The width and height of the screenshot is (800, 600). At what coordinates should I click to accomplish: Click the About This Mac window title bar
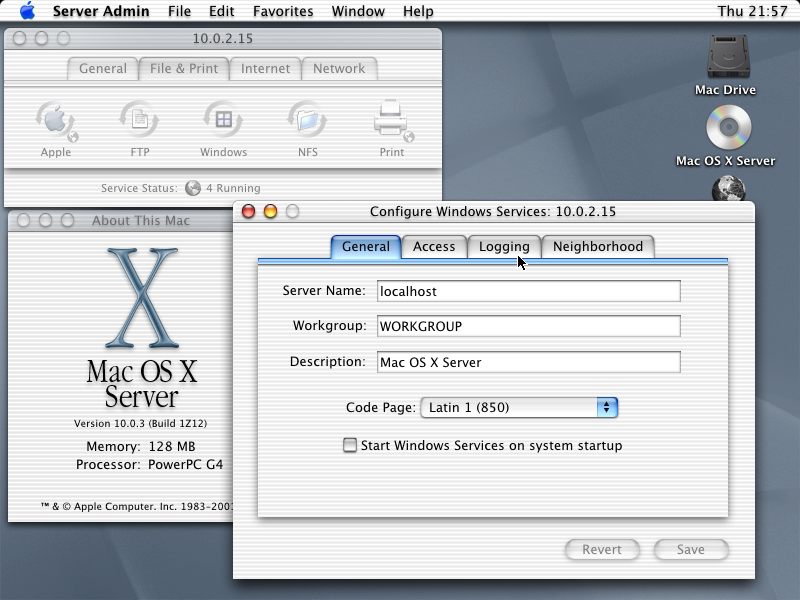120,220
